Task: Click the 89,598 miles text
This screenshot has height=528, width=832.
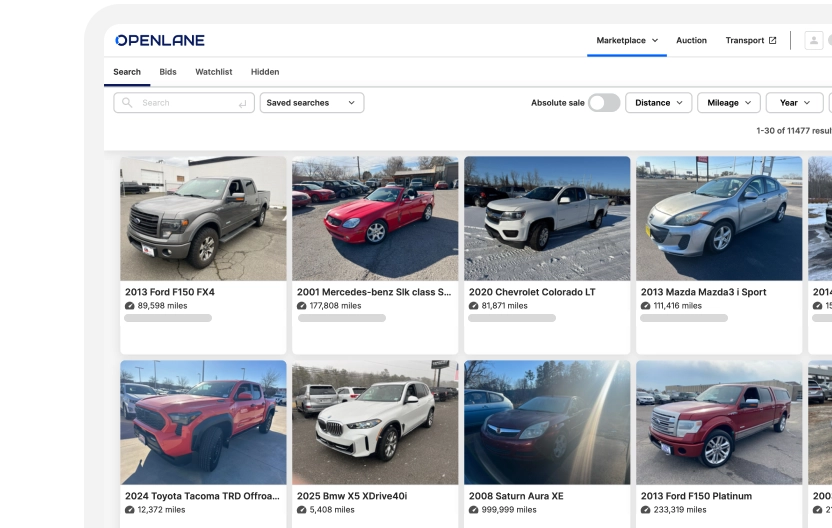Action: [x=162, y=306]
